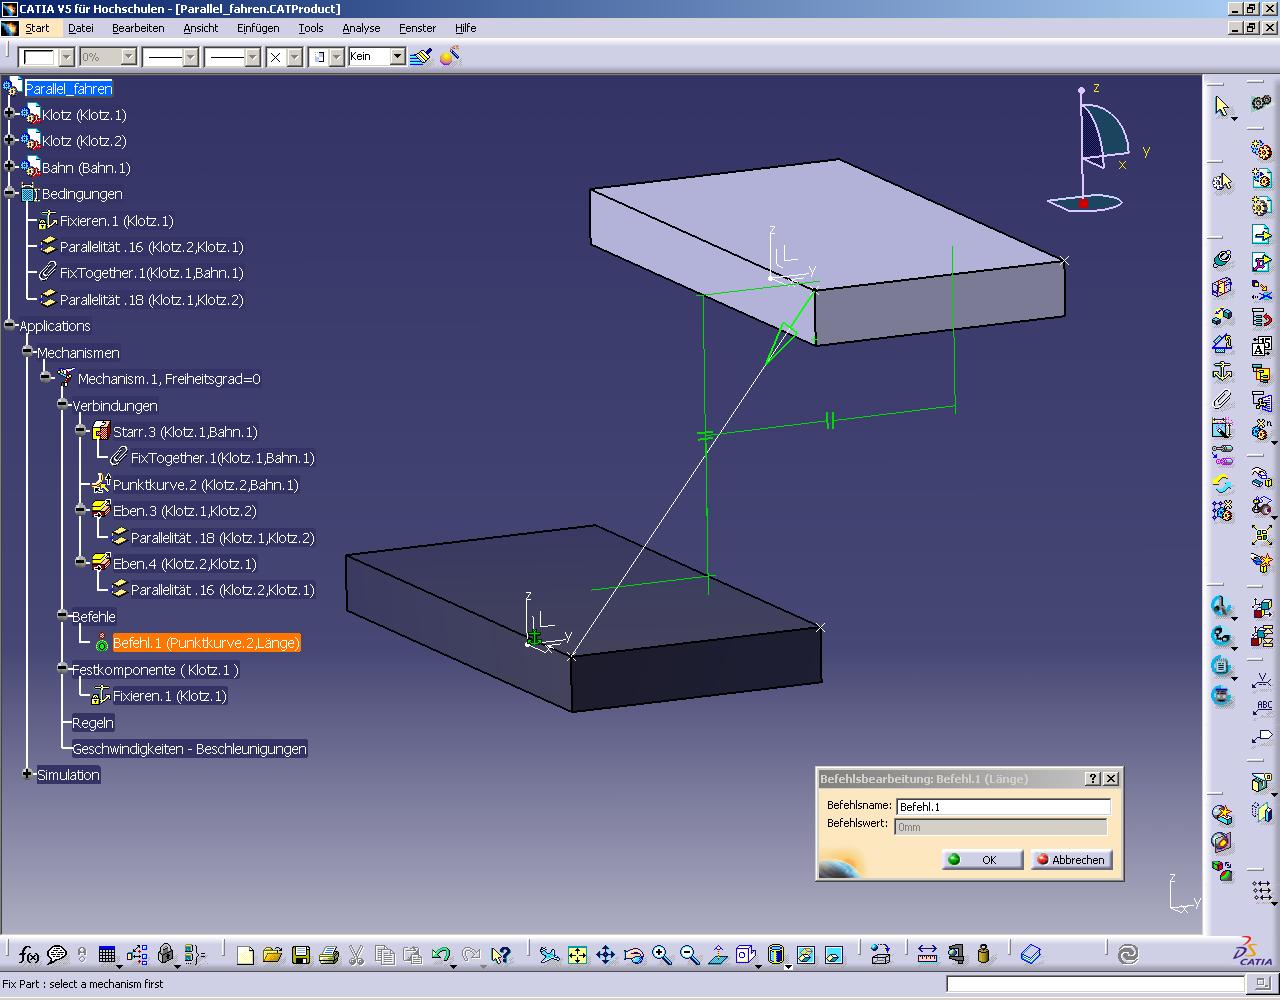Click the Befehlsname input field
This screenshot has width=1280, height=1000.
click(x=1003, y=807)
